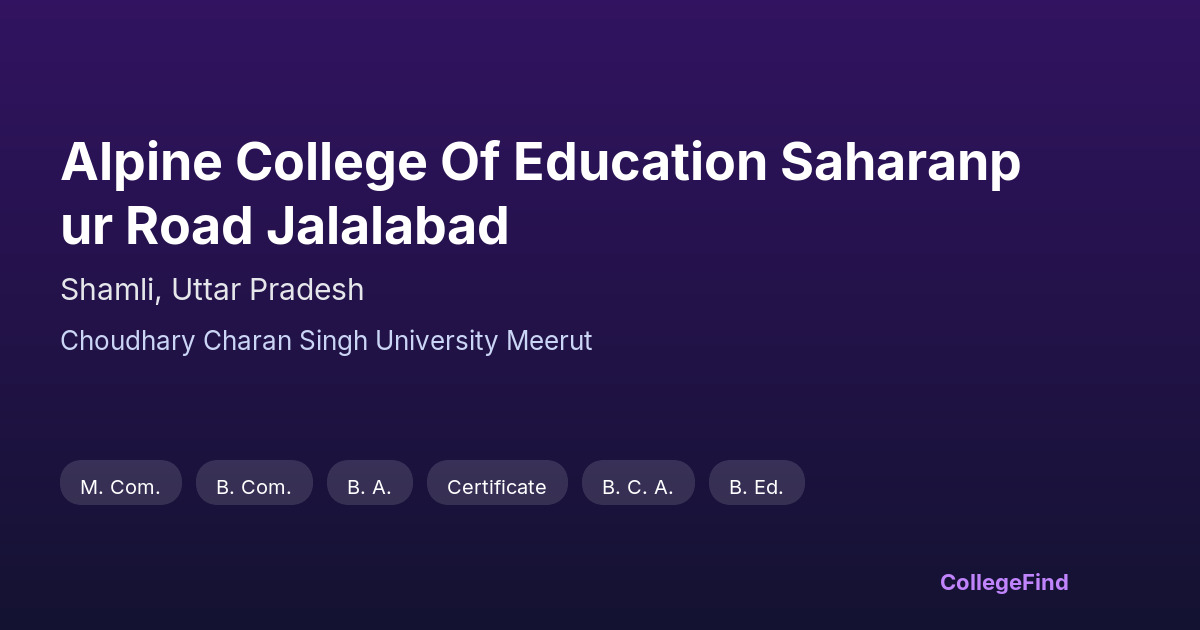The width and height of the screenshot is (1200, 630).
Task: Click the Uttar Pradesh state text
Action: (x=267, y=290)
